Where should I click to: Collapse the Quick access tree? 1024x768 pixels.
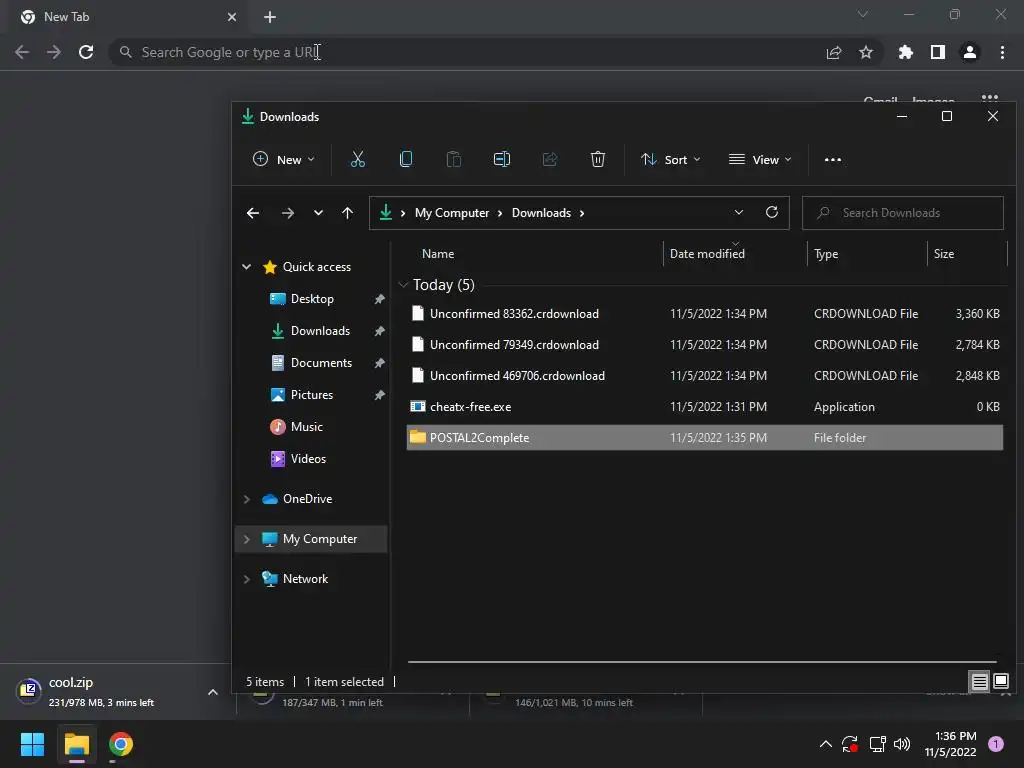point(247,266)
